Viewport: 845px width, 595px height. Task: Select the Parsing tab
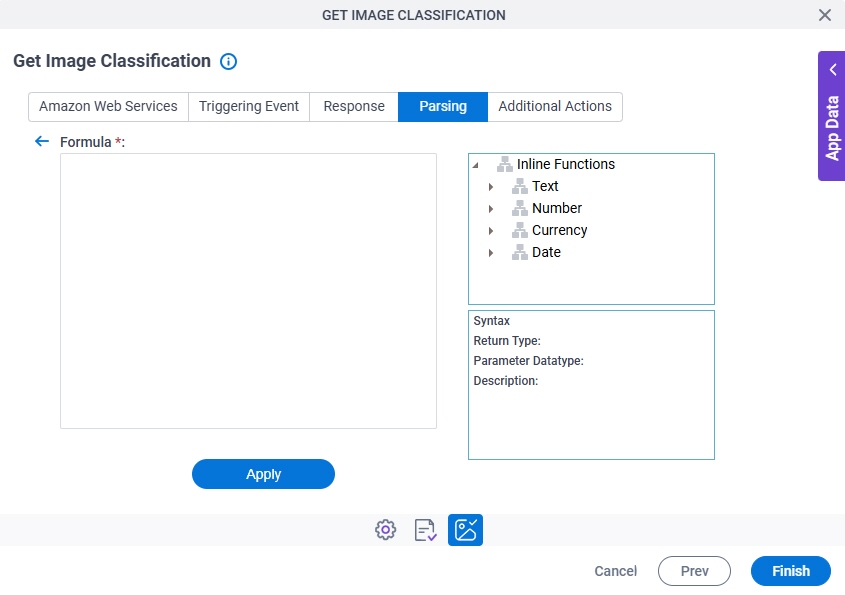(443, 107)
